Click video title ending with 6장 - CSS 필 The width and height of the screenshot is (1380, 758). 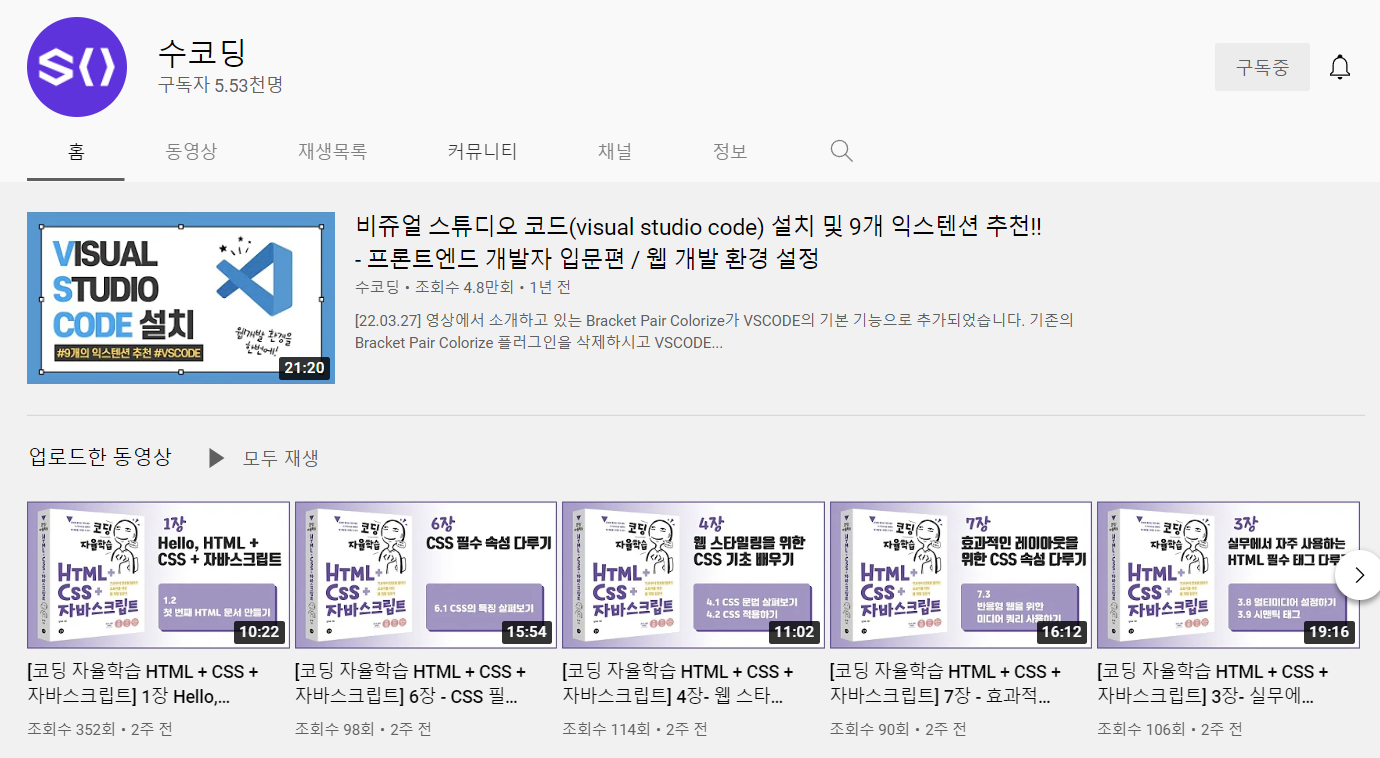click(410, 684)
